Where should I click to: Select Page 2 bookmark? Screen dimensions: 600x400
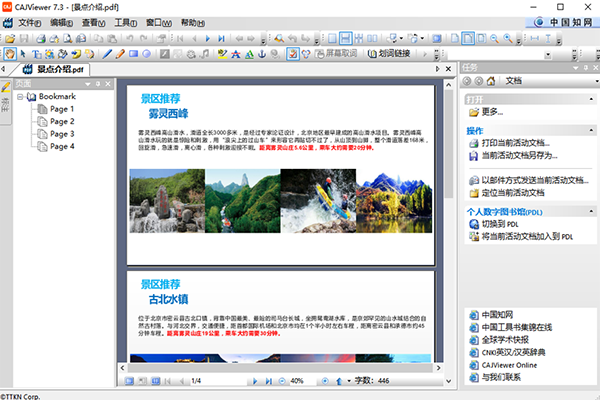point(62,122)
